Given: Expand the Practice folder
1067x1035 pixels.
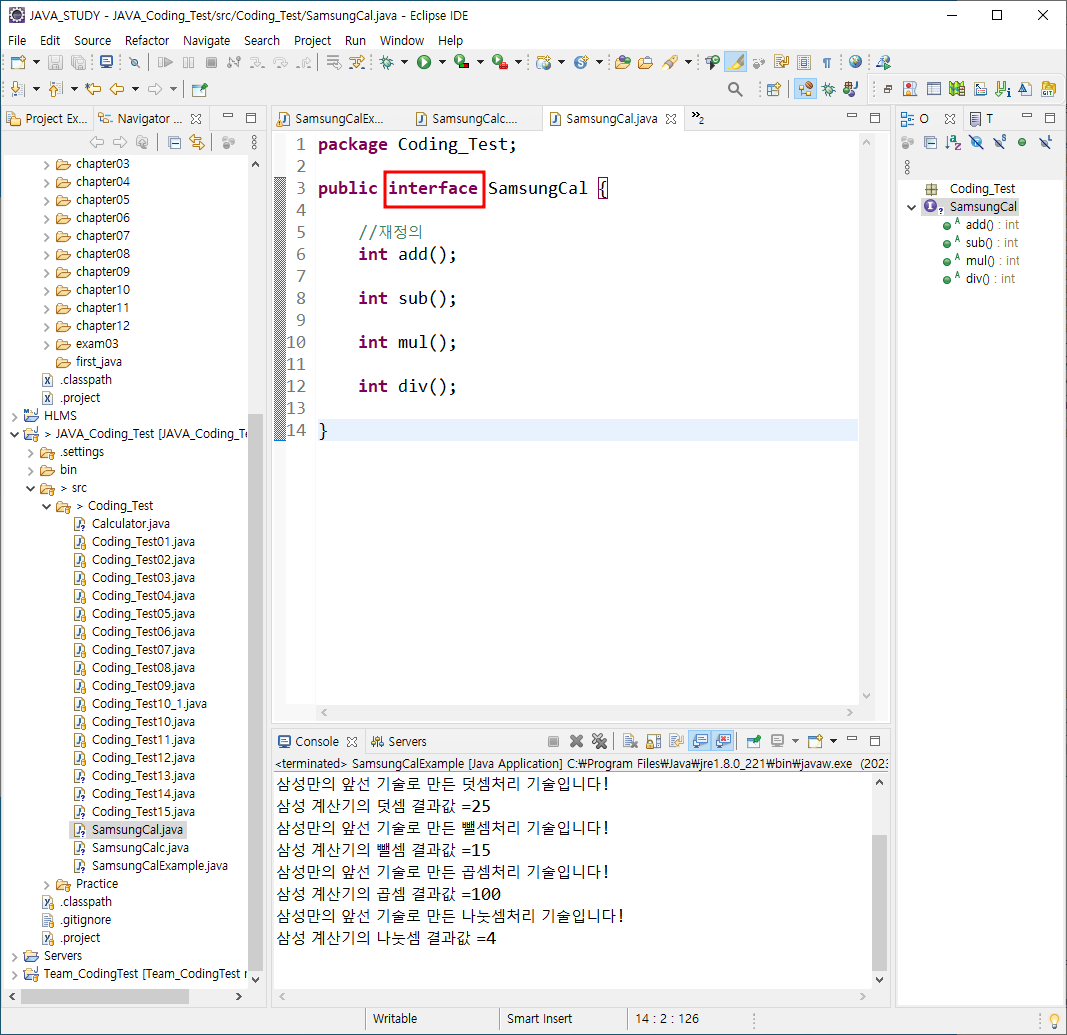Looking at the screenshot, I should [46, 885].
